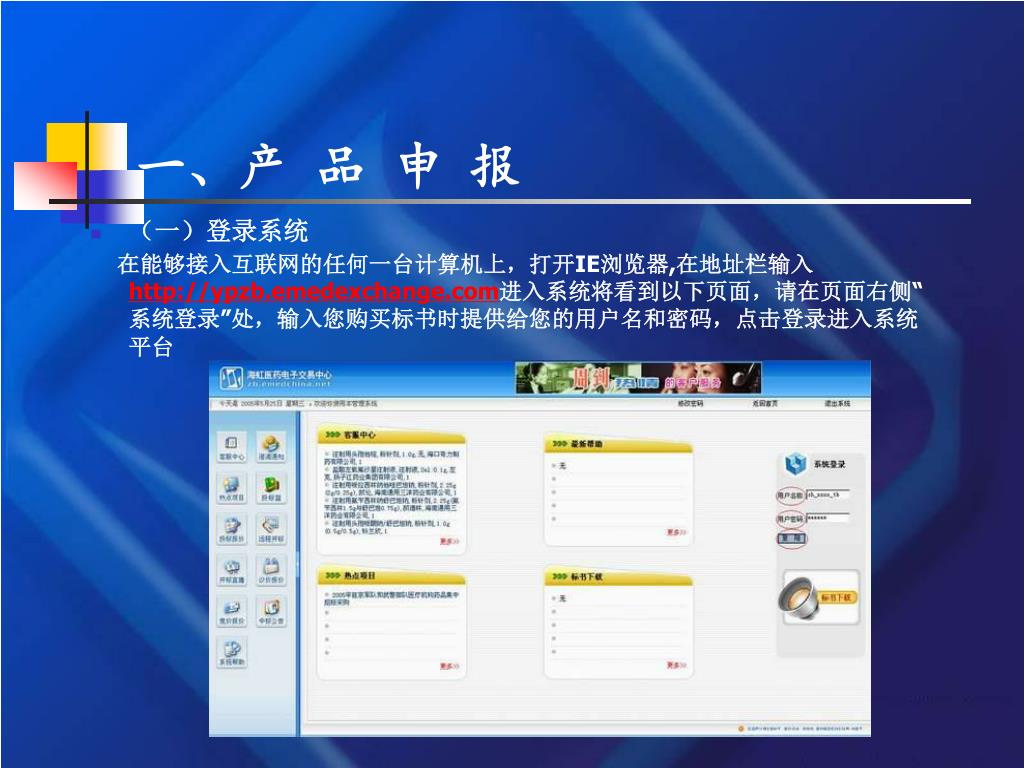Open the 远程开标 sidebar icon
The image size is (1024, 768).
click(271, 529)
